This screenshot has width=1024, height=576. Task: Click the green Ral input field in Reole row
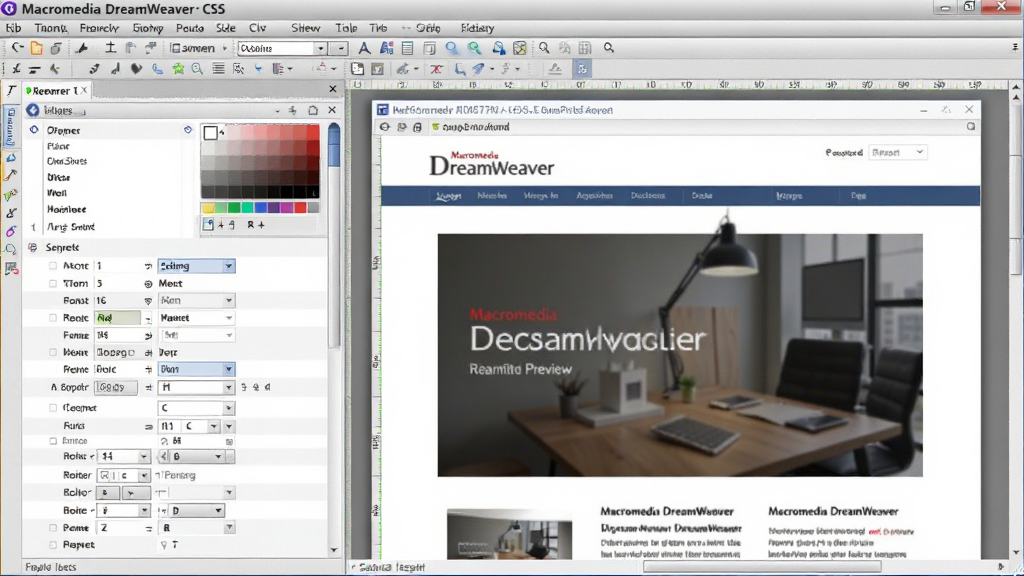[117, 318]
